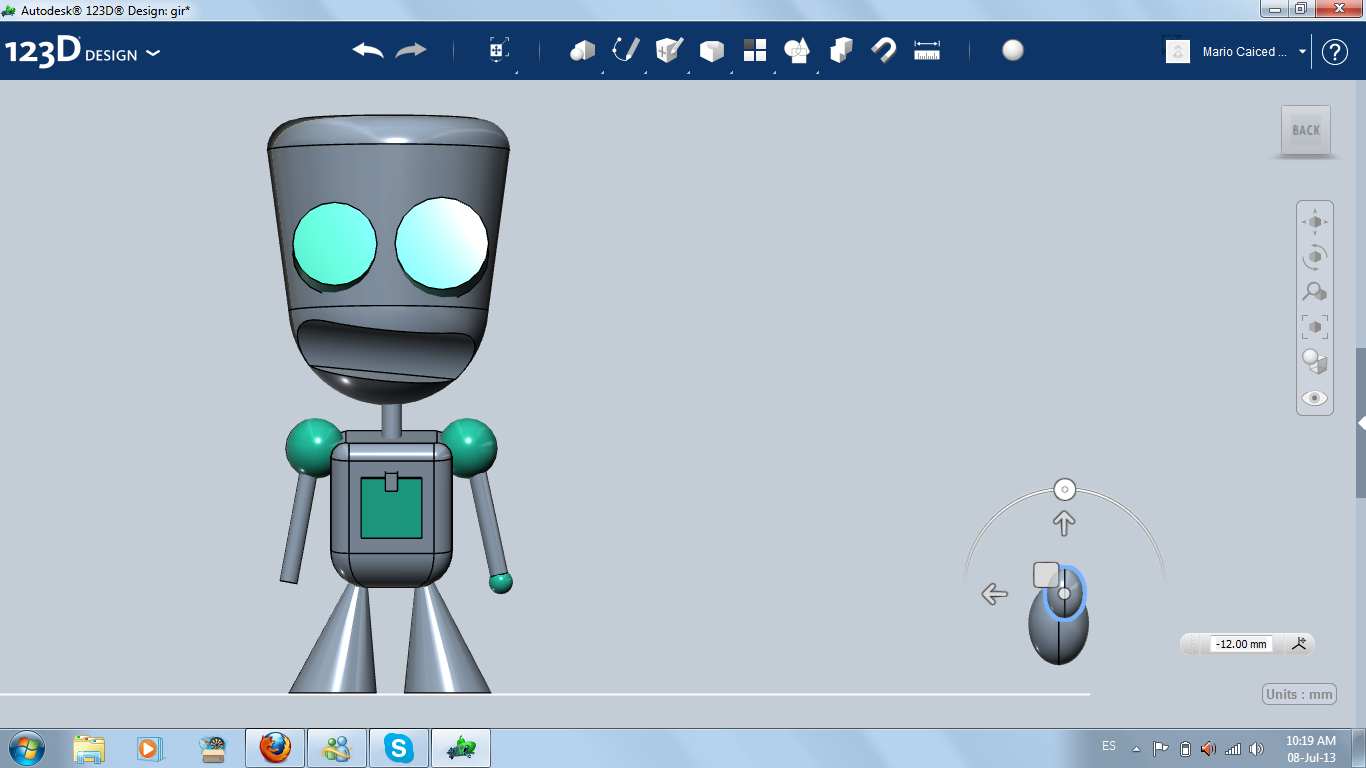Image resolution: width=1366 pixels, height=768 pixels.
Task: Click the ES language indicator
Action: pyautogui.click(x=1109, y=746)
